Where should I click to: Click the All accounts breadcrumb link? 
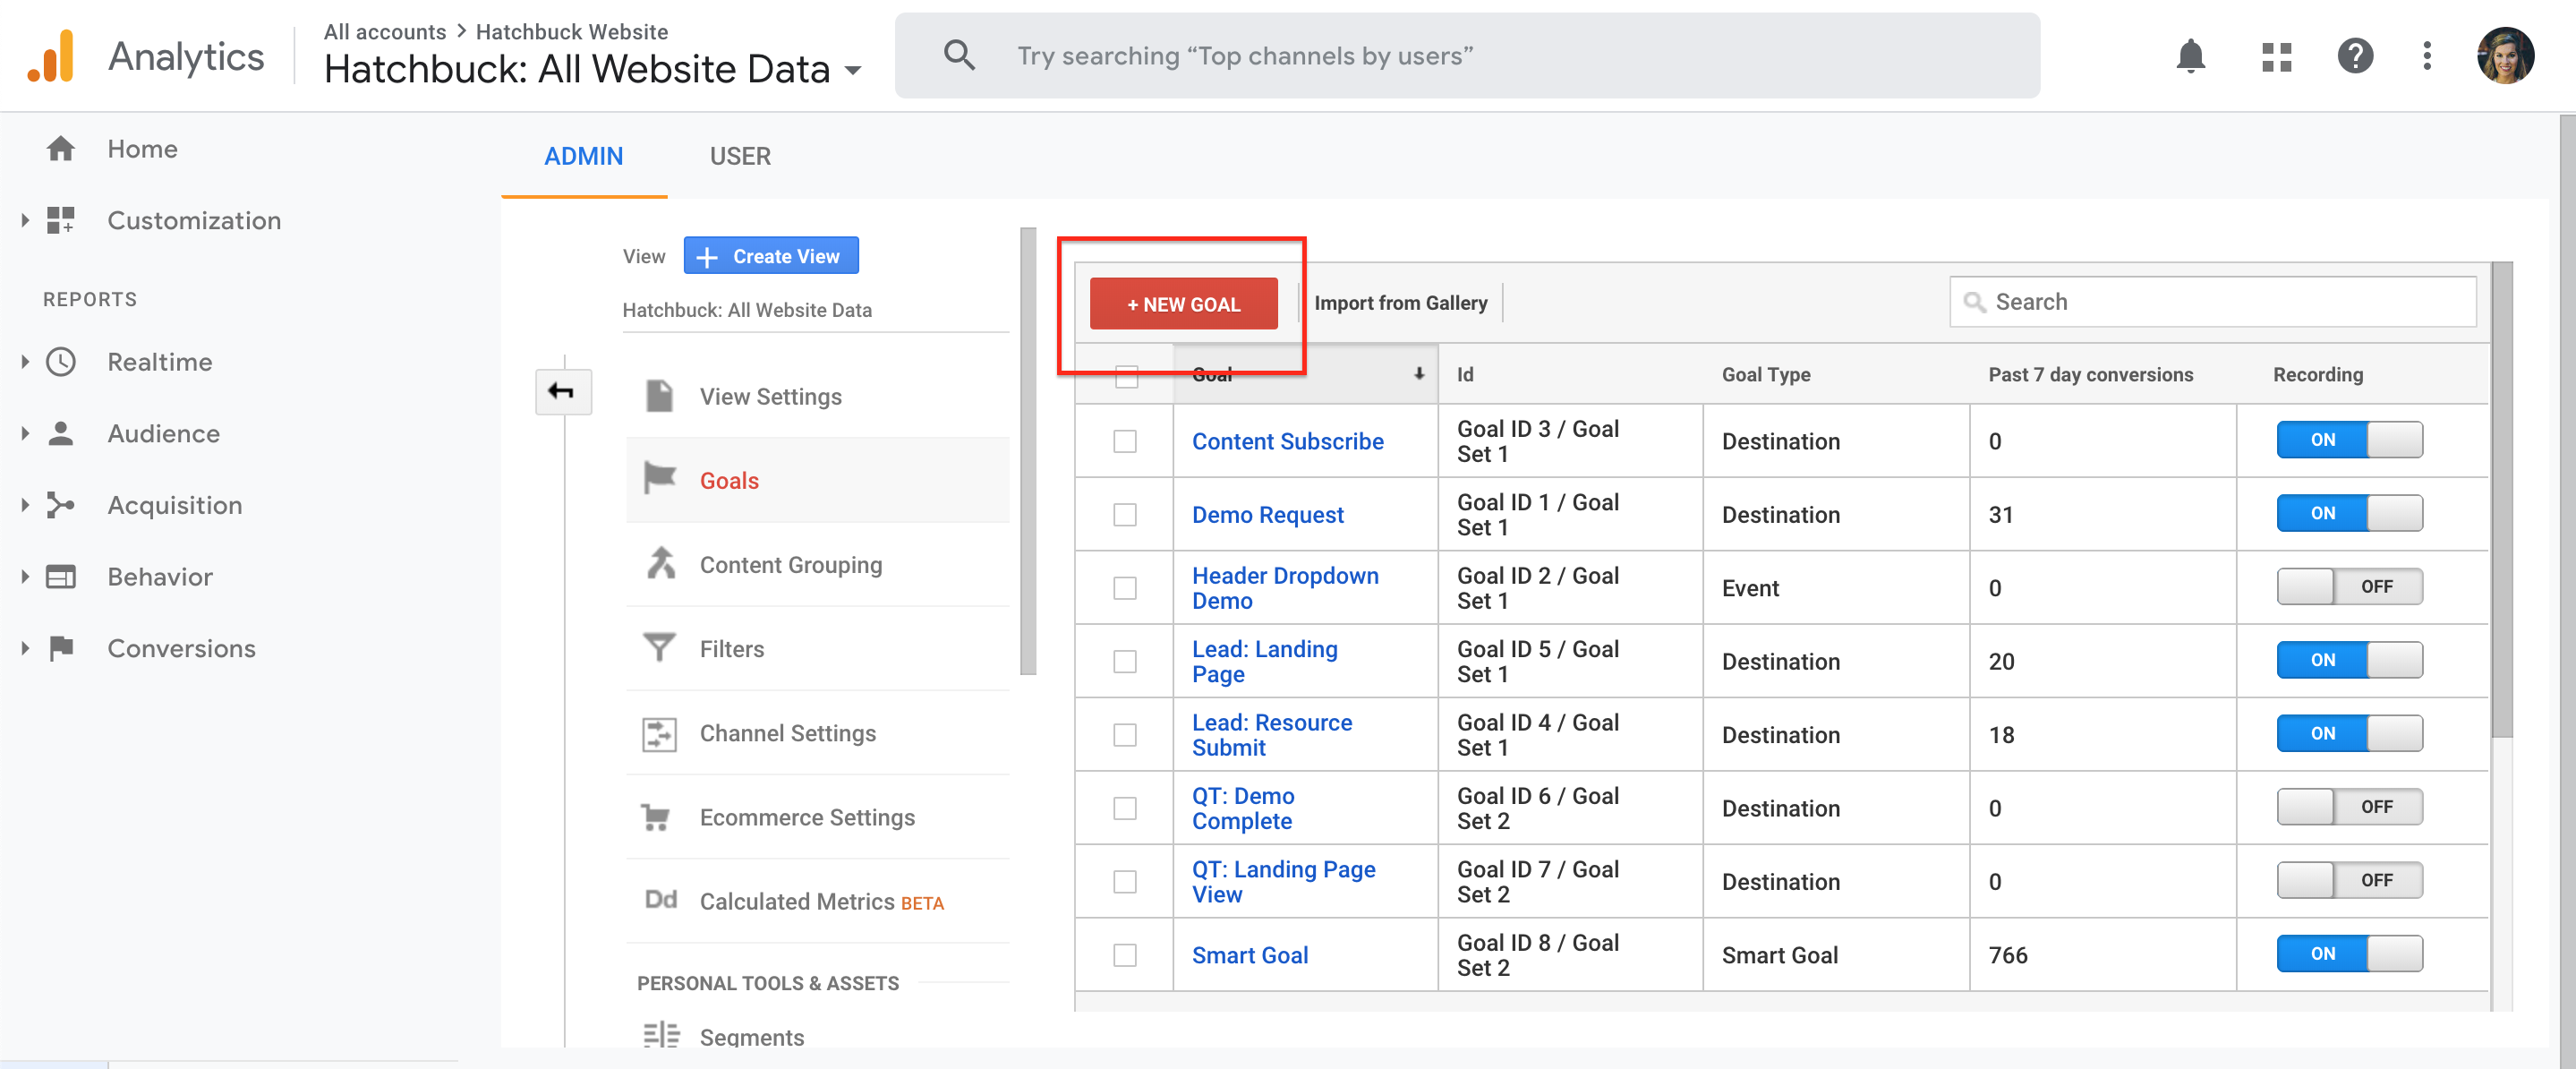click(x=385, y=32)
